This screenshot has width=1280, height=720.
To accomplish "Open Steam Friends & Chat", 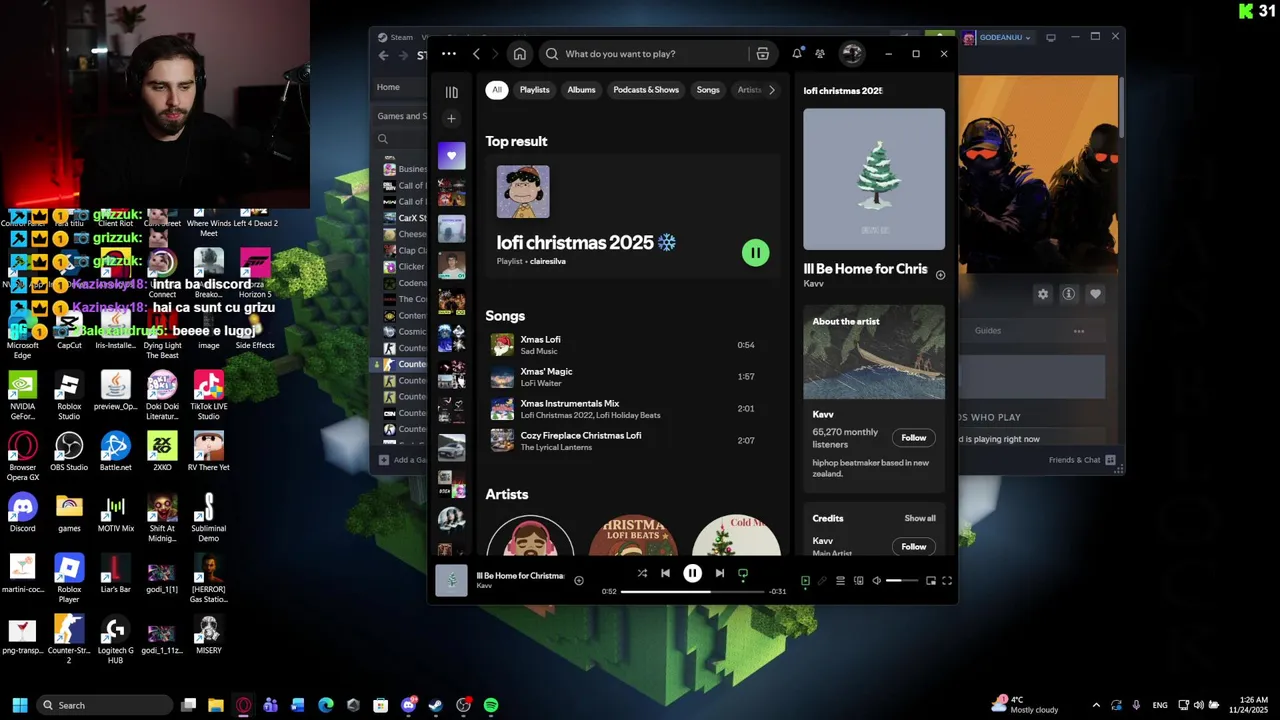I will tap(1084, 460).
